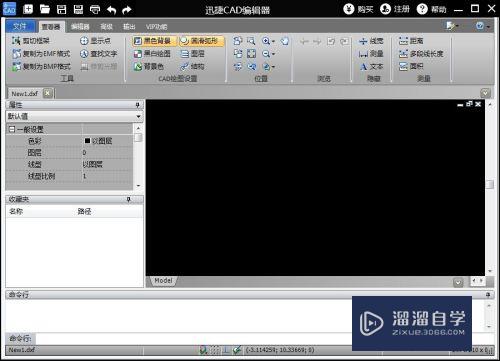The height and width of the screenshot is (361, 500).
Task: Select the 多段线长度 polyline length tool
Action: tap(421, 54)
